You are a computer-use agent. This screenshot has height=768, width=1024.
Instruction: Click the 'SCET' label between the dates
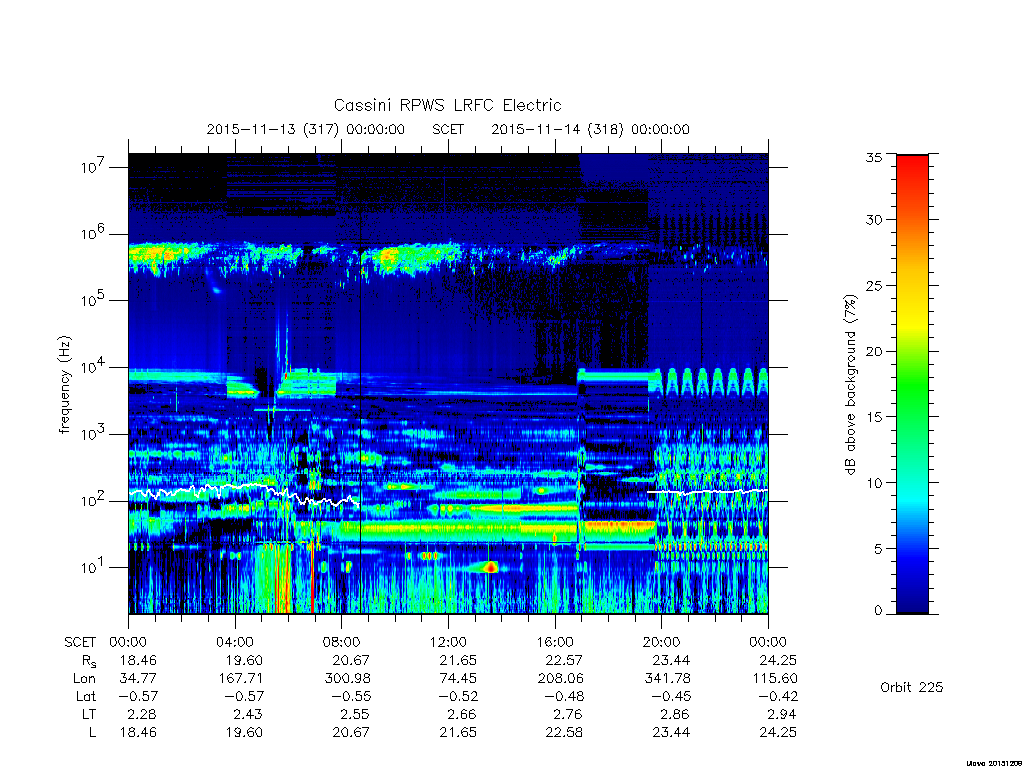tap(448, 129)
